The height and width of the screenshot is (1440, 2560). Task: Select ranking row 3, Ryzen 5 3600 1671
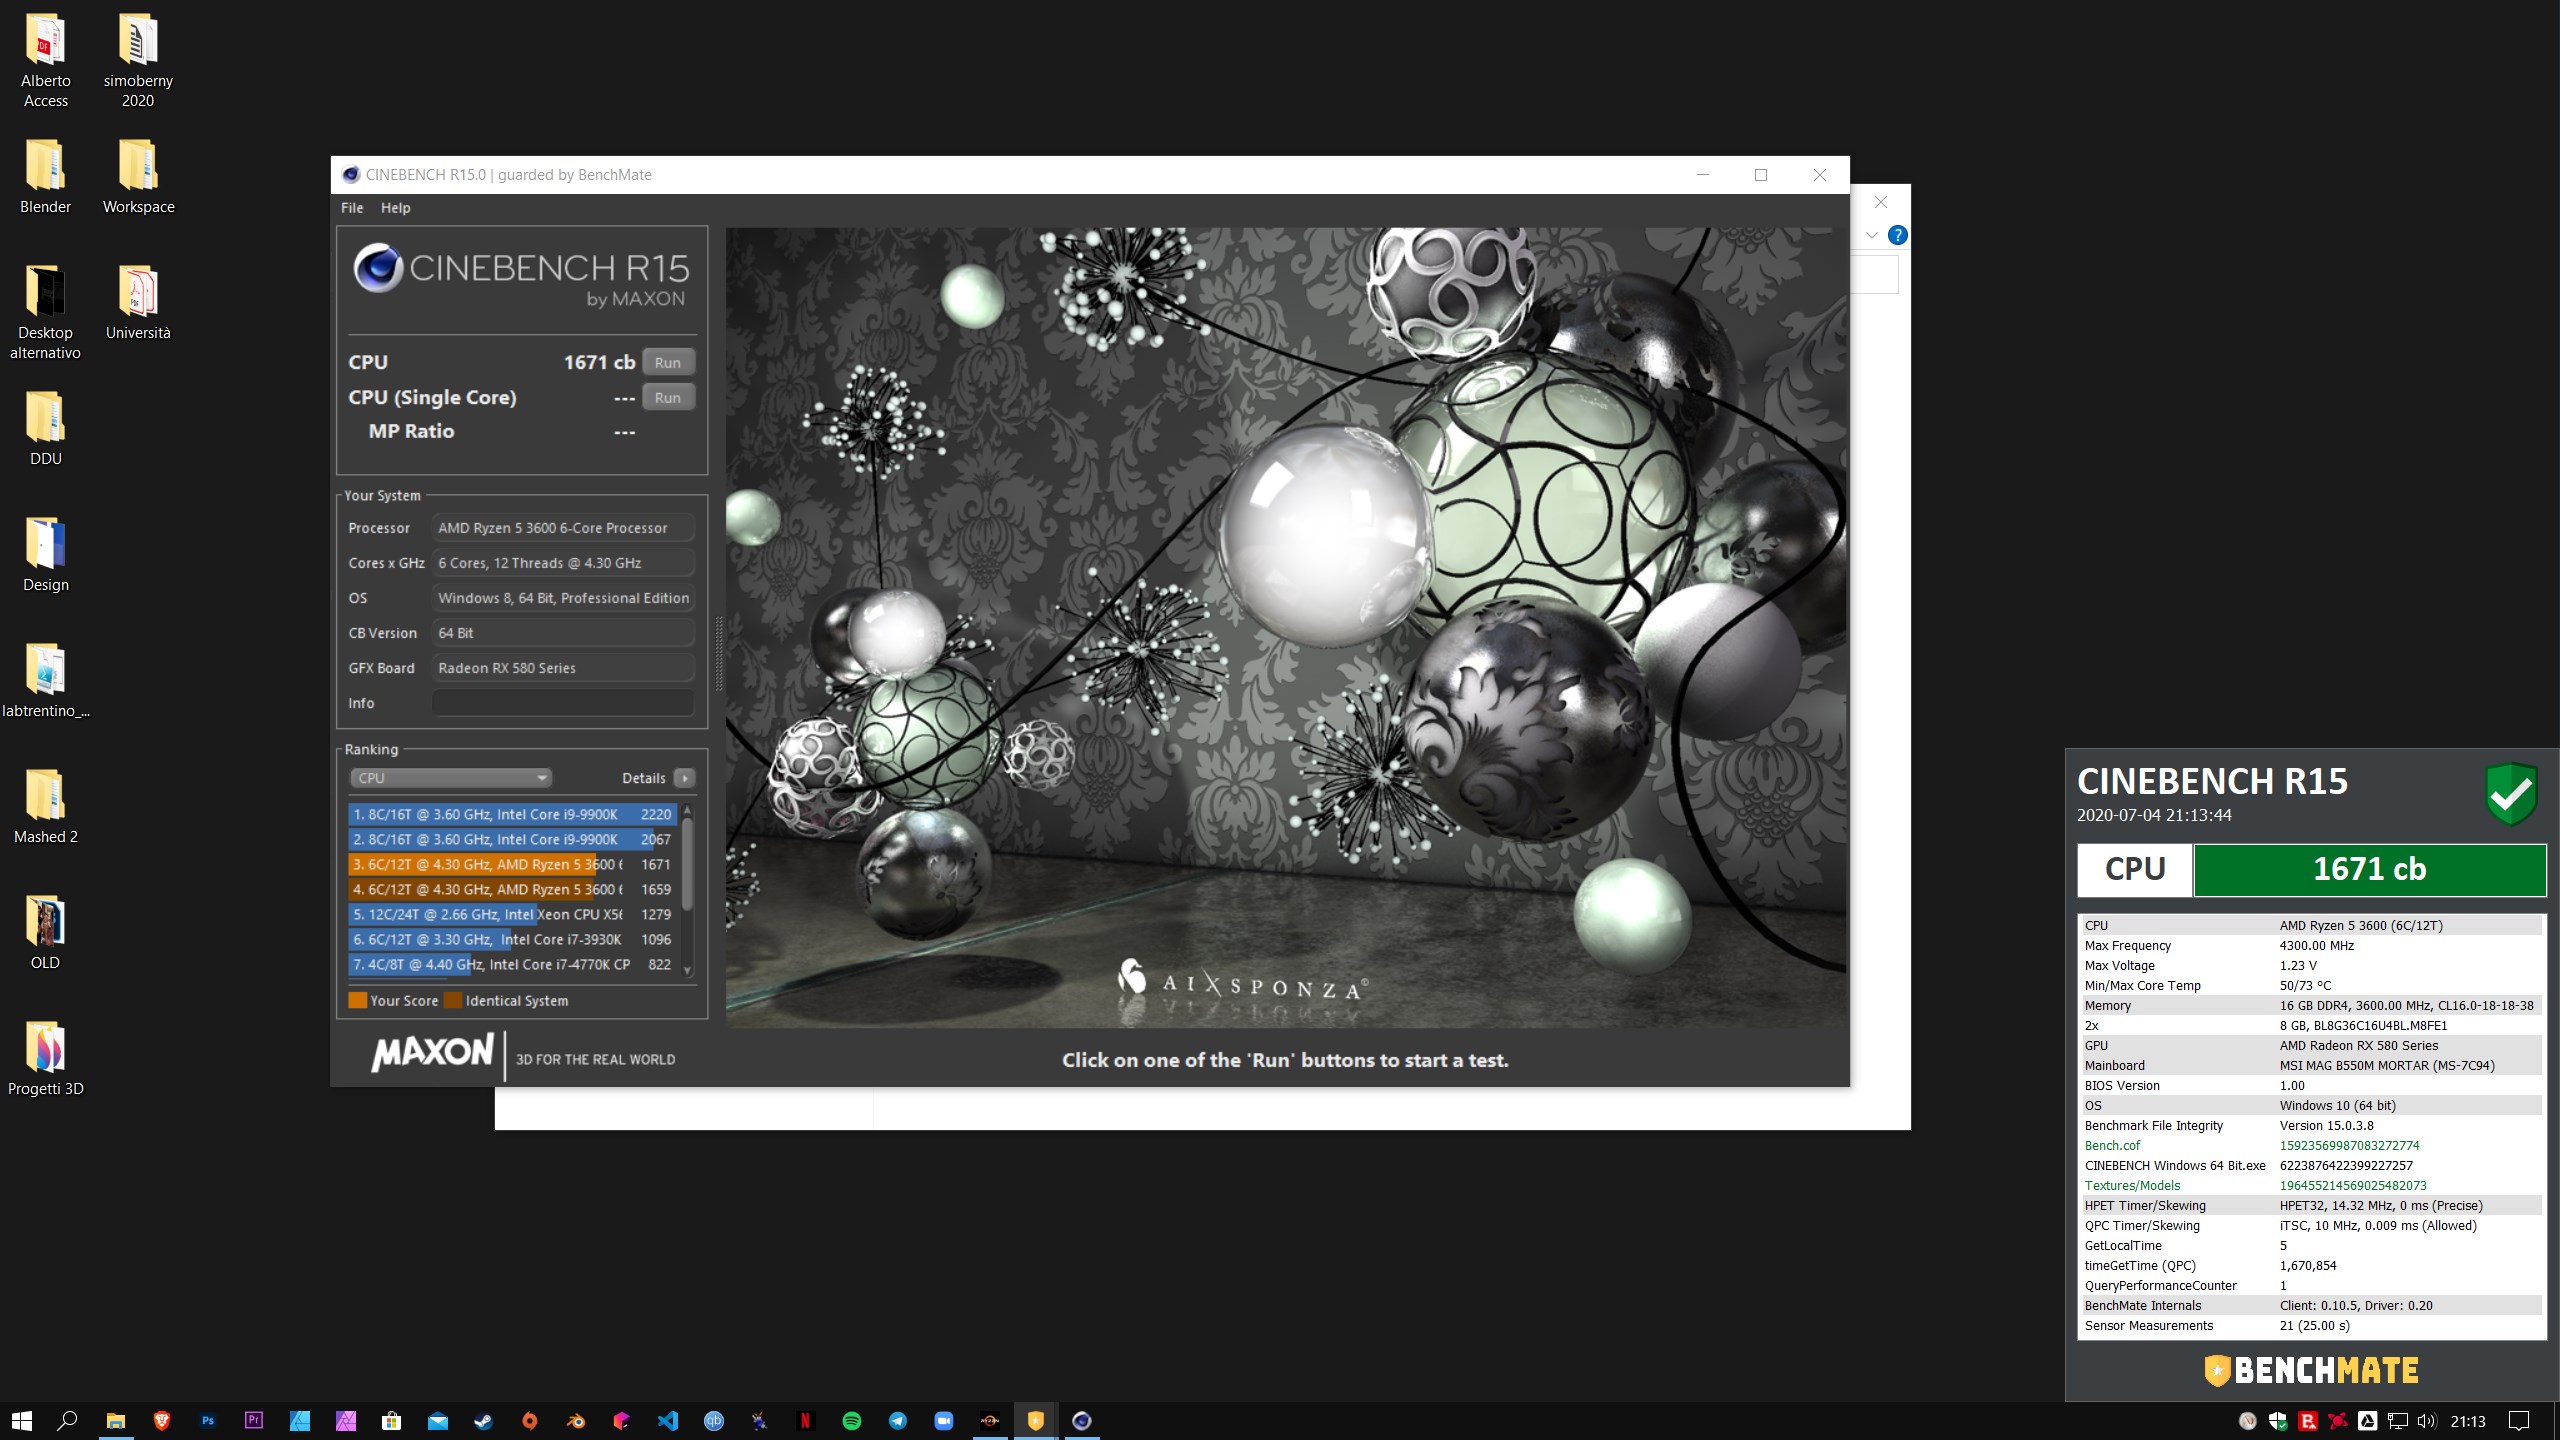[512, 864]
